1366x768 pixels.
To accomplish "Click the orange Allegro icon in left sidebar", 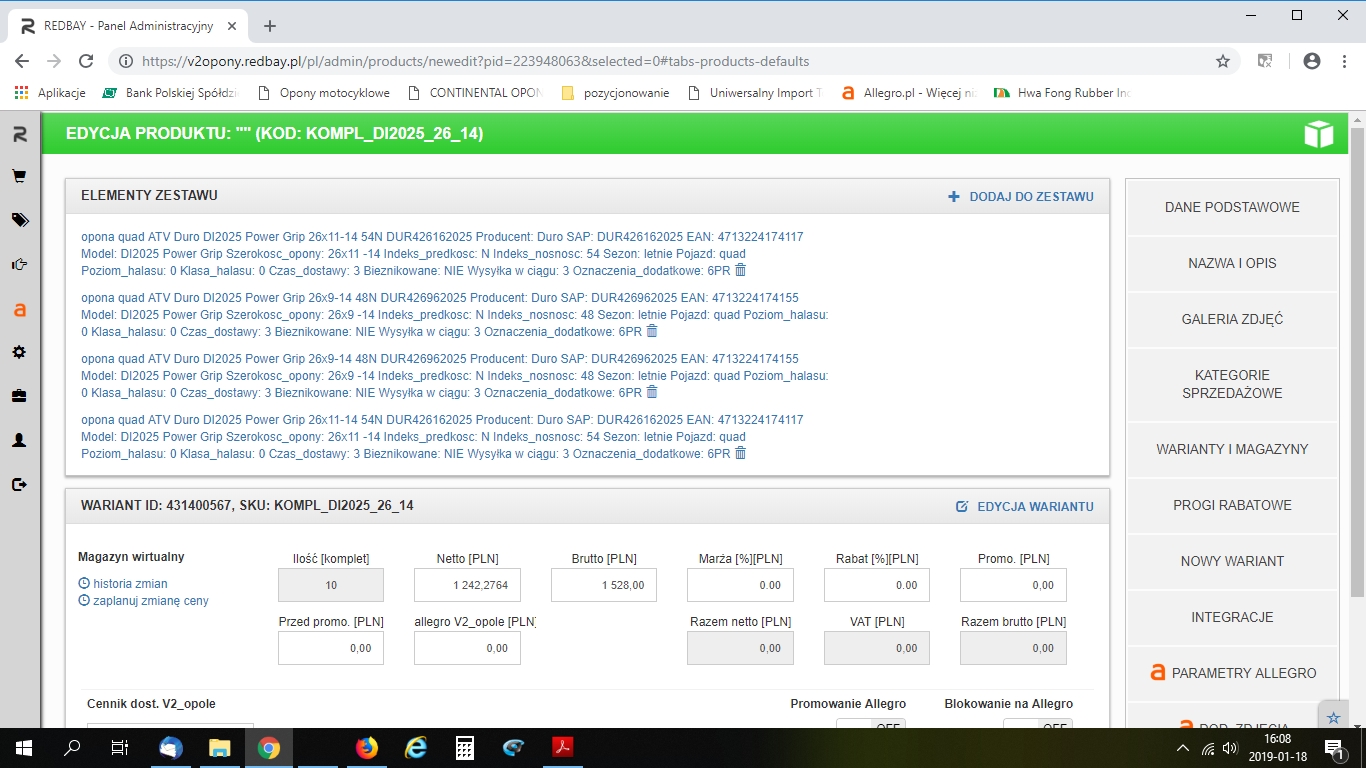I will pos(19,310).
